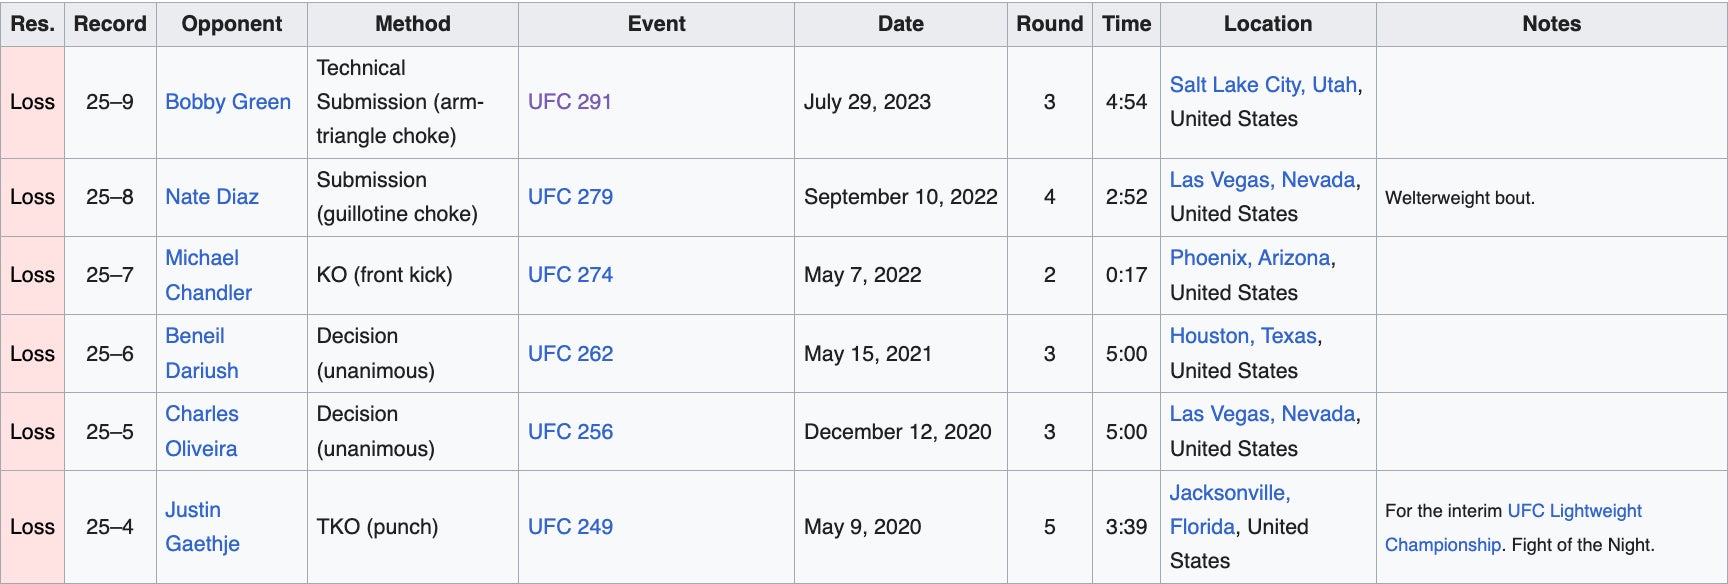Open the UFC Lightweight Championship link
This screenshot has height=584, width=1728.
1574,511
